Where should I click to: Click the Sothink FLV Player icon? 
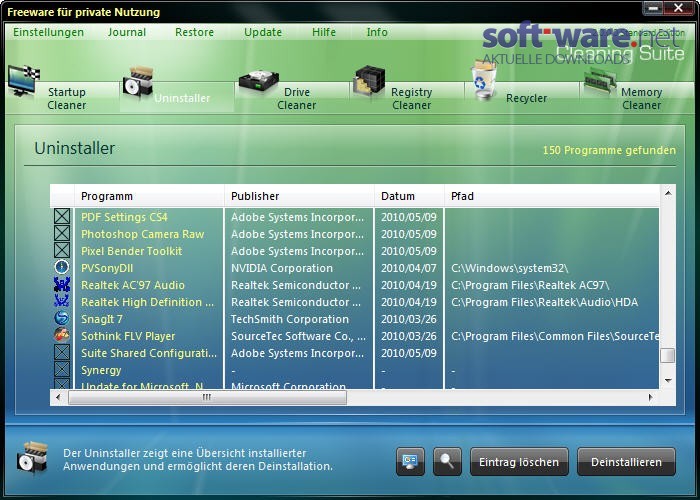(62, 335)
